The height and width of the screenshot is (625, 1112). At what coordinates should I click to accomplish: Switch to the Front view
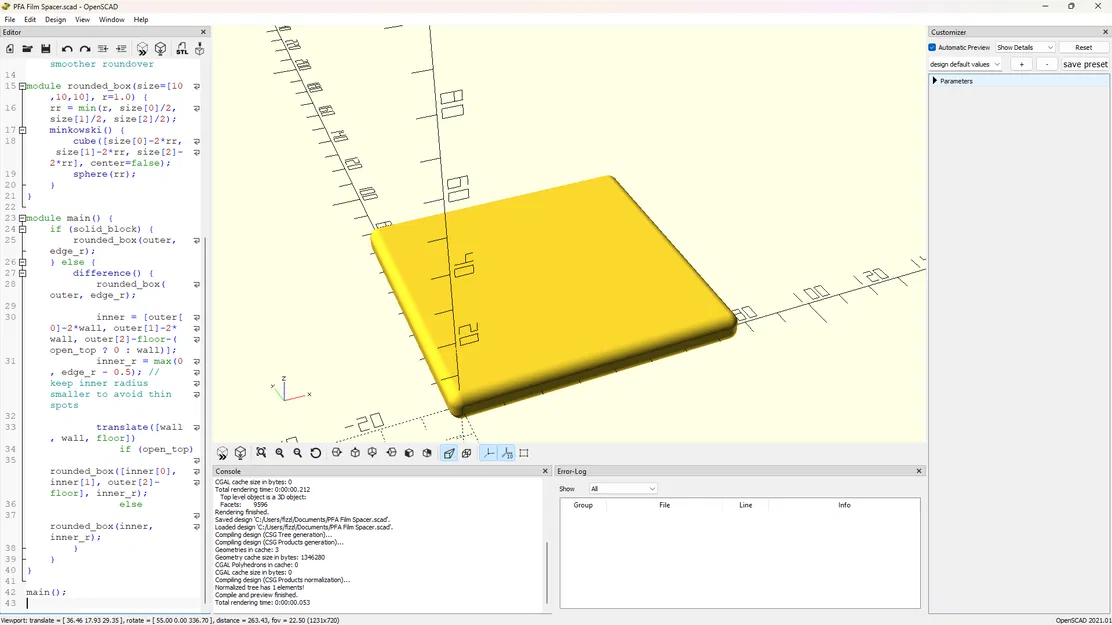tap(409, 453)
